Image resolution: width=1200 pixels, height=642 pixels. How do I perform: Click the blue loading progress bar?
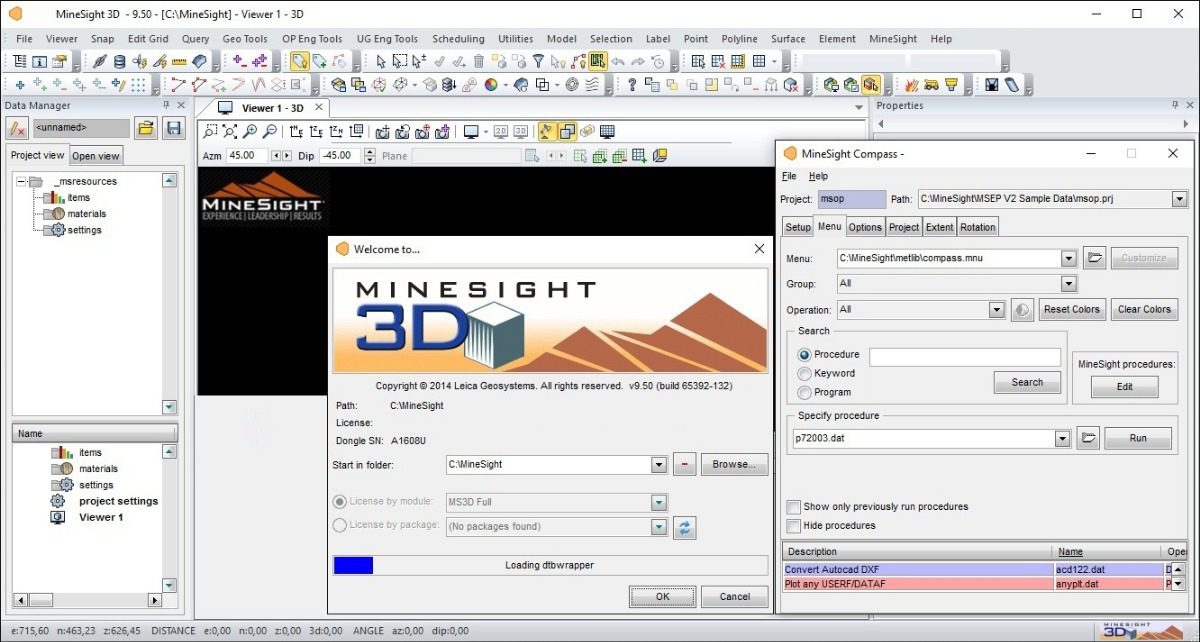(x=353, y=565)
